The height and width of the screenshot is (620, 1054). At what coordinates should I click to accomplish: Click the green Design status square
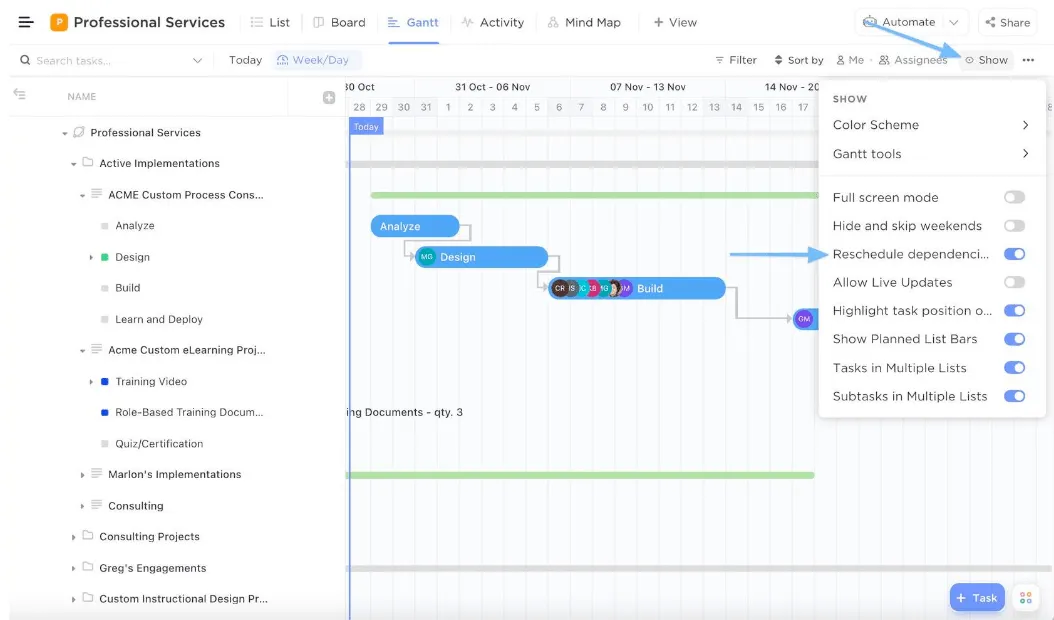[x=104, y=257]
